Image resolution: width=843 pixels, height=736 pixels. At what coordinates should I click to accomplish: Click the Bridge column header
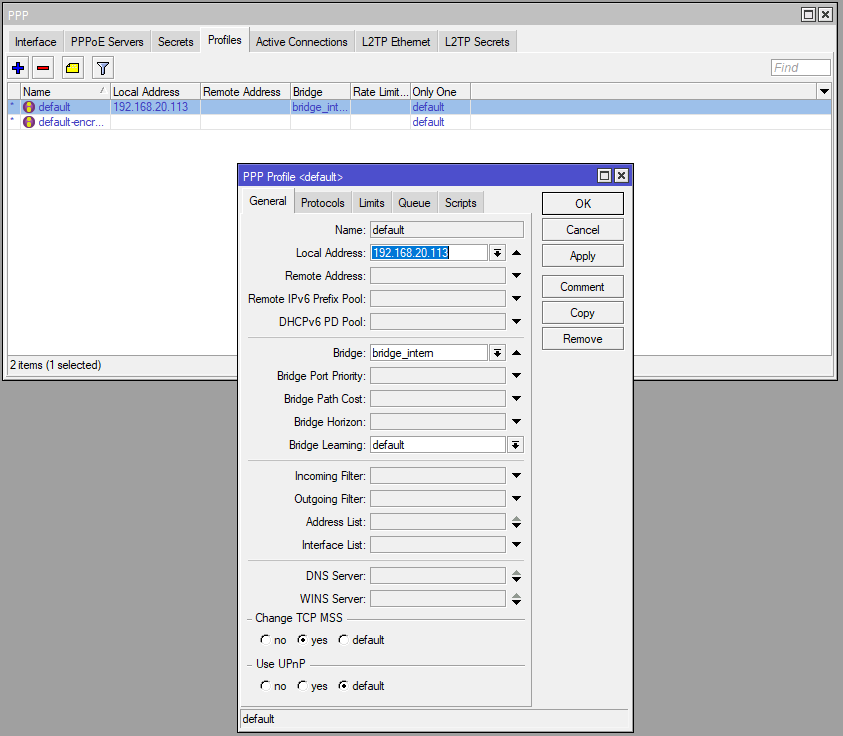click(x=320, y=92)
